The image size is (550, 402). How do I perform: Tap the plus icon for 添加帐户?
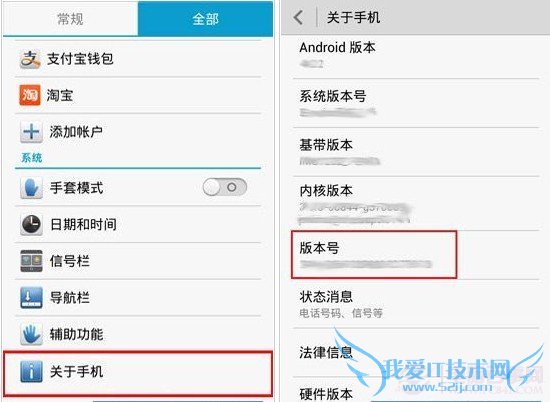[31, 132]
